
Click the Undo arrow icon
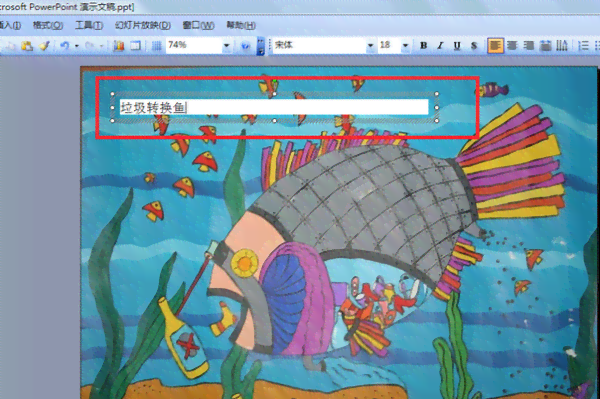click(65, 46)
